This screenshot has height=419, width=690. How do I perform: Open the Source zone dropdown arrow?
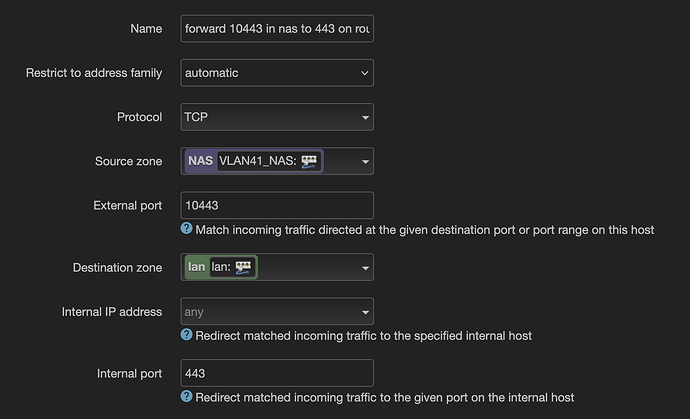click(365, 162)
